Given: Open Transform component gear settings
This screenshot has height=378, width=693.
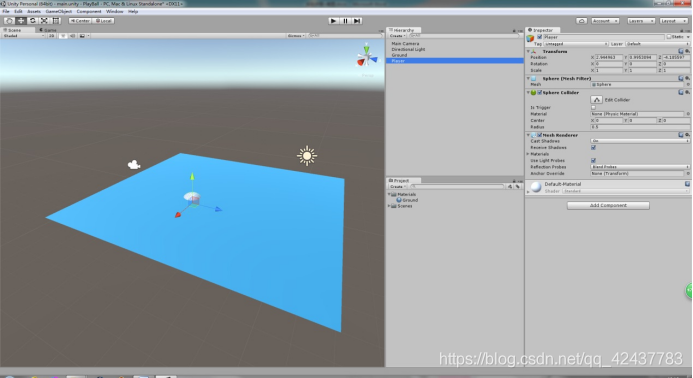Looking at the screenshot, I should pyautogui.click(x=687, y=51).
